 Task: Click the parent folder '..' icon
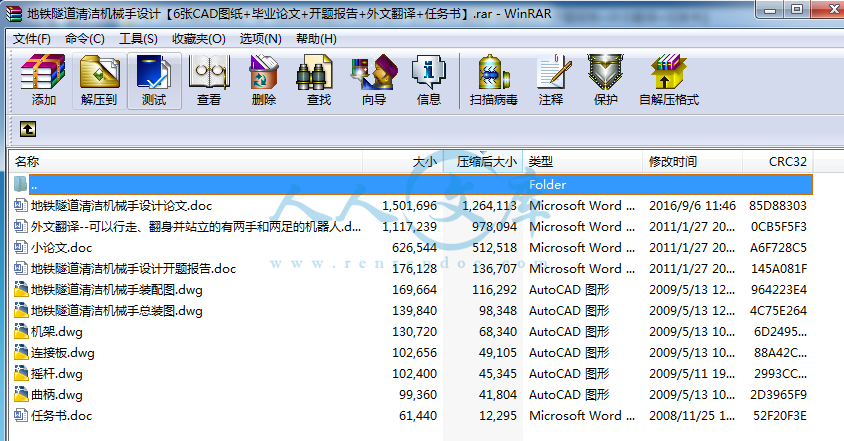point(20,184)
